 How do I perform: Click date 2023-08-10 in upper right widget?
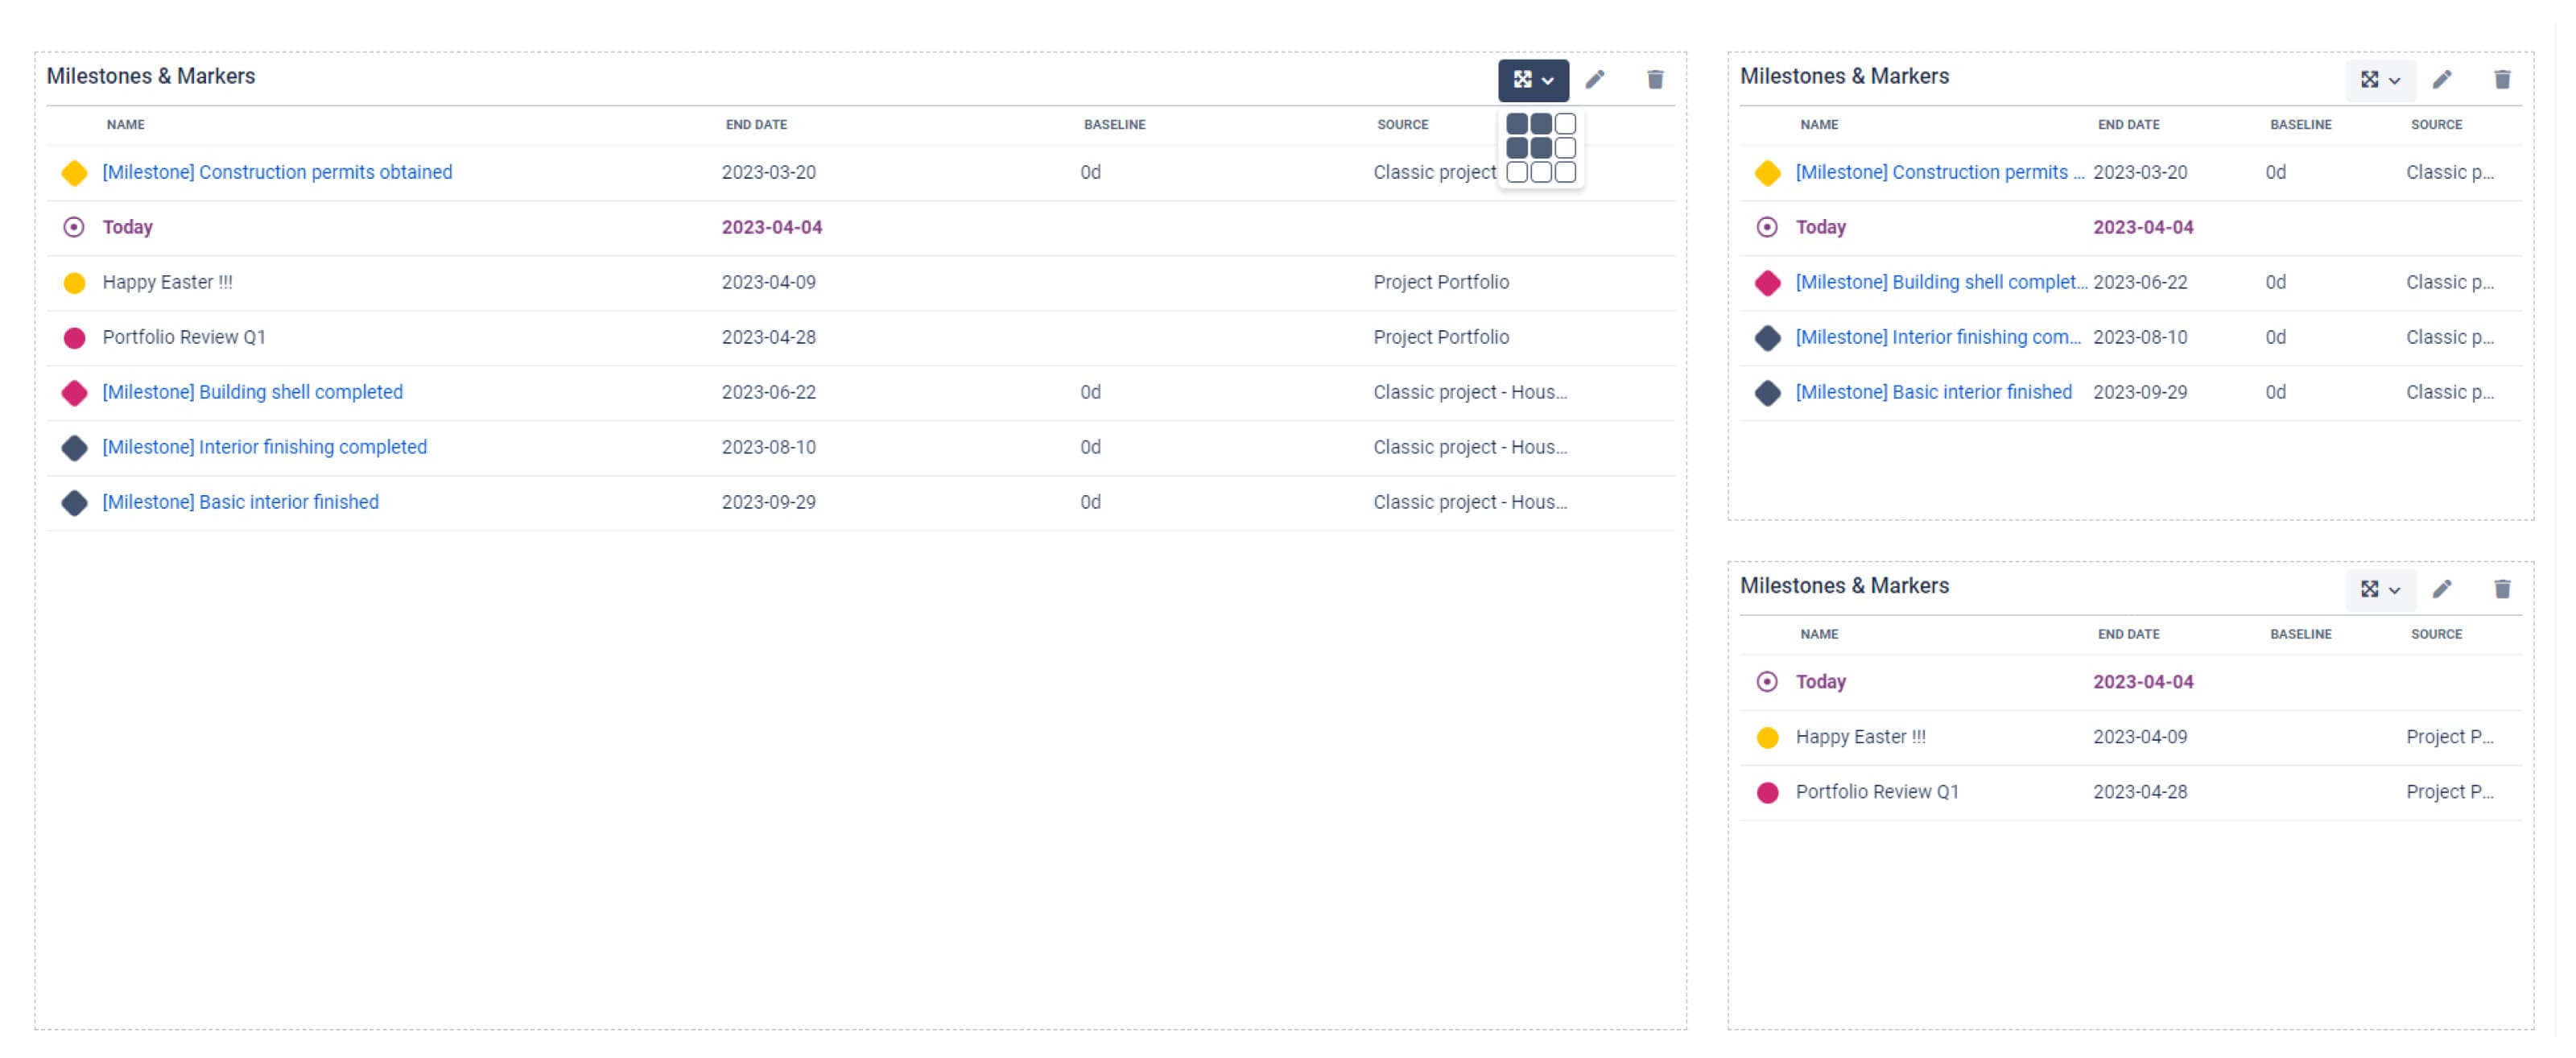(2140, 337)
